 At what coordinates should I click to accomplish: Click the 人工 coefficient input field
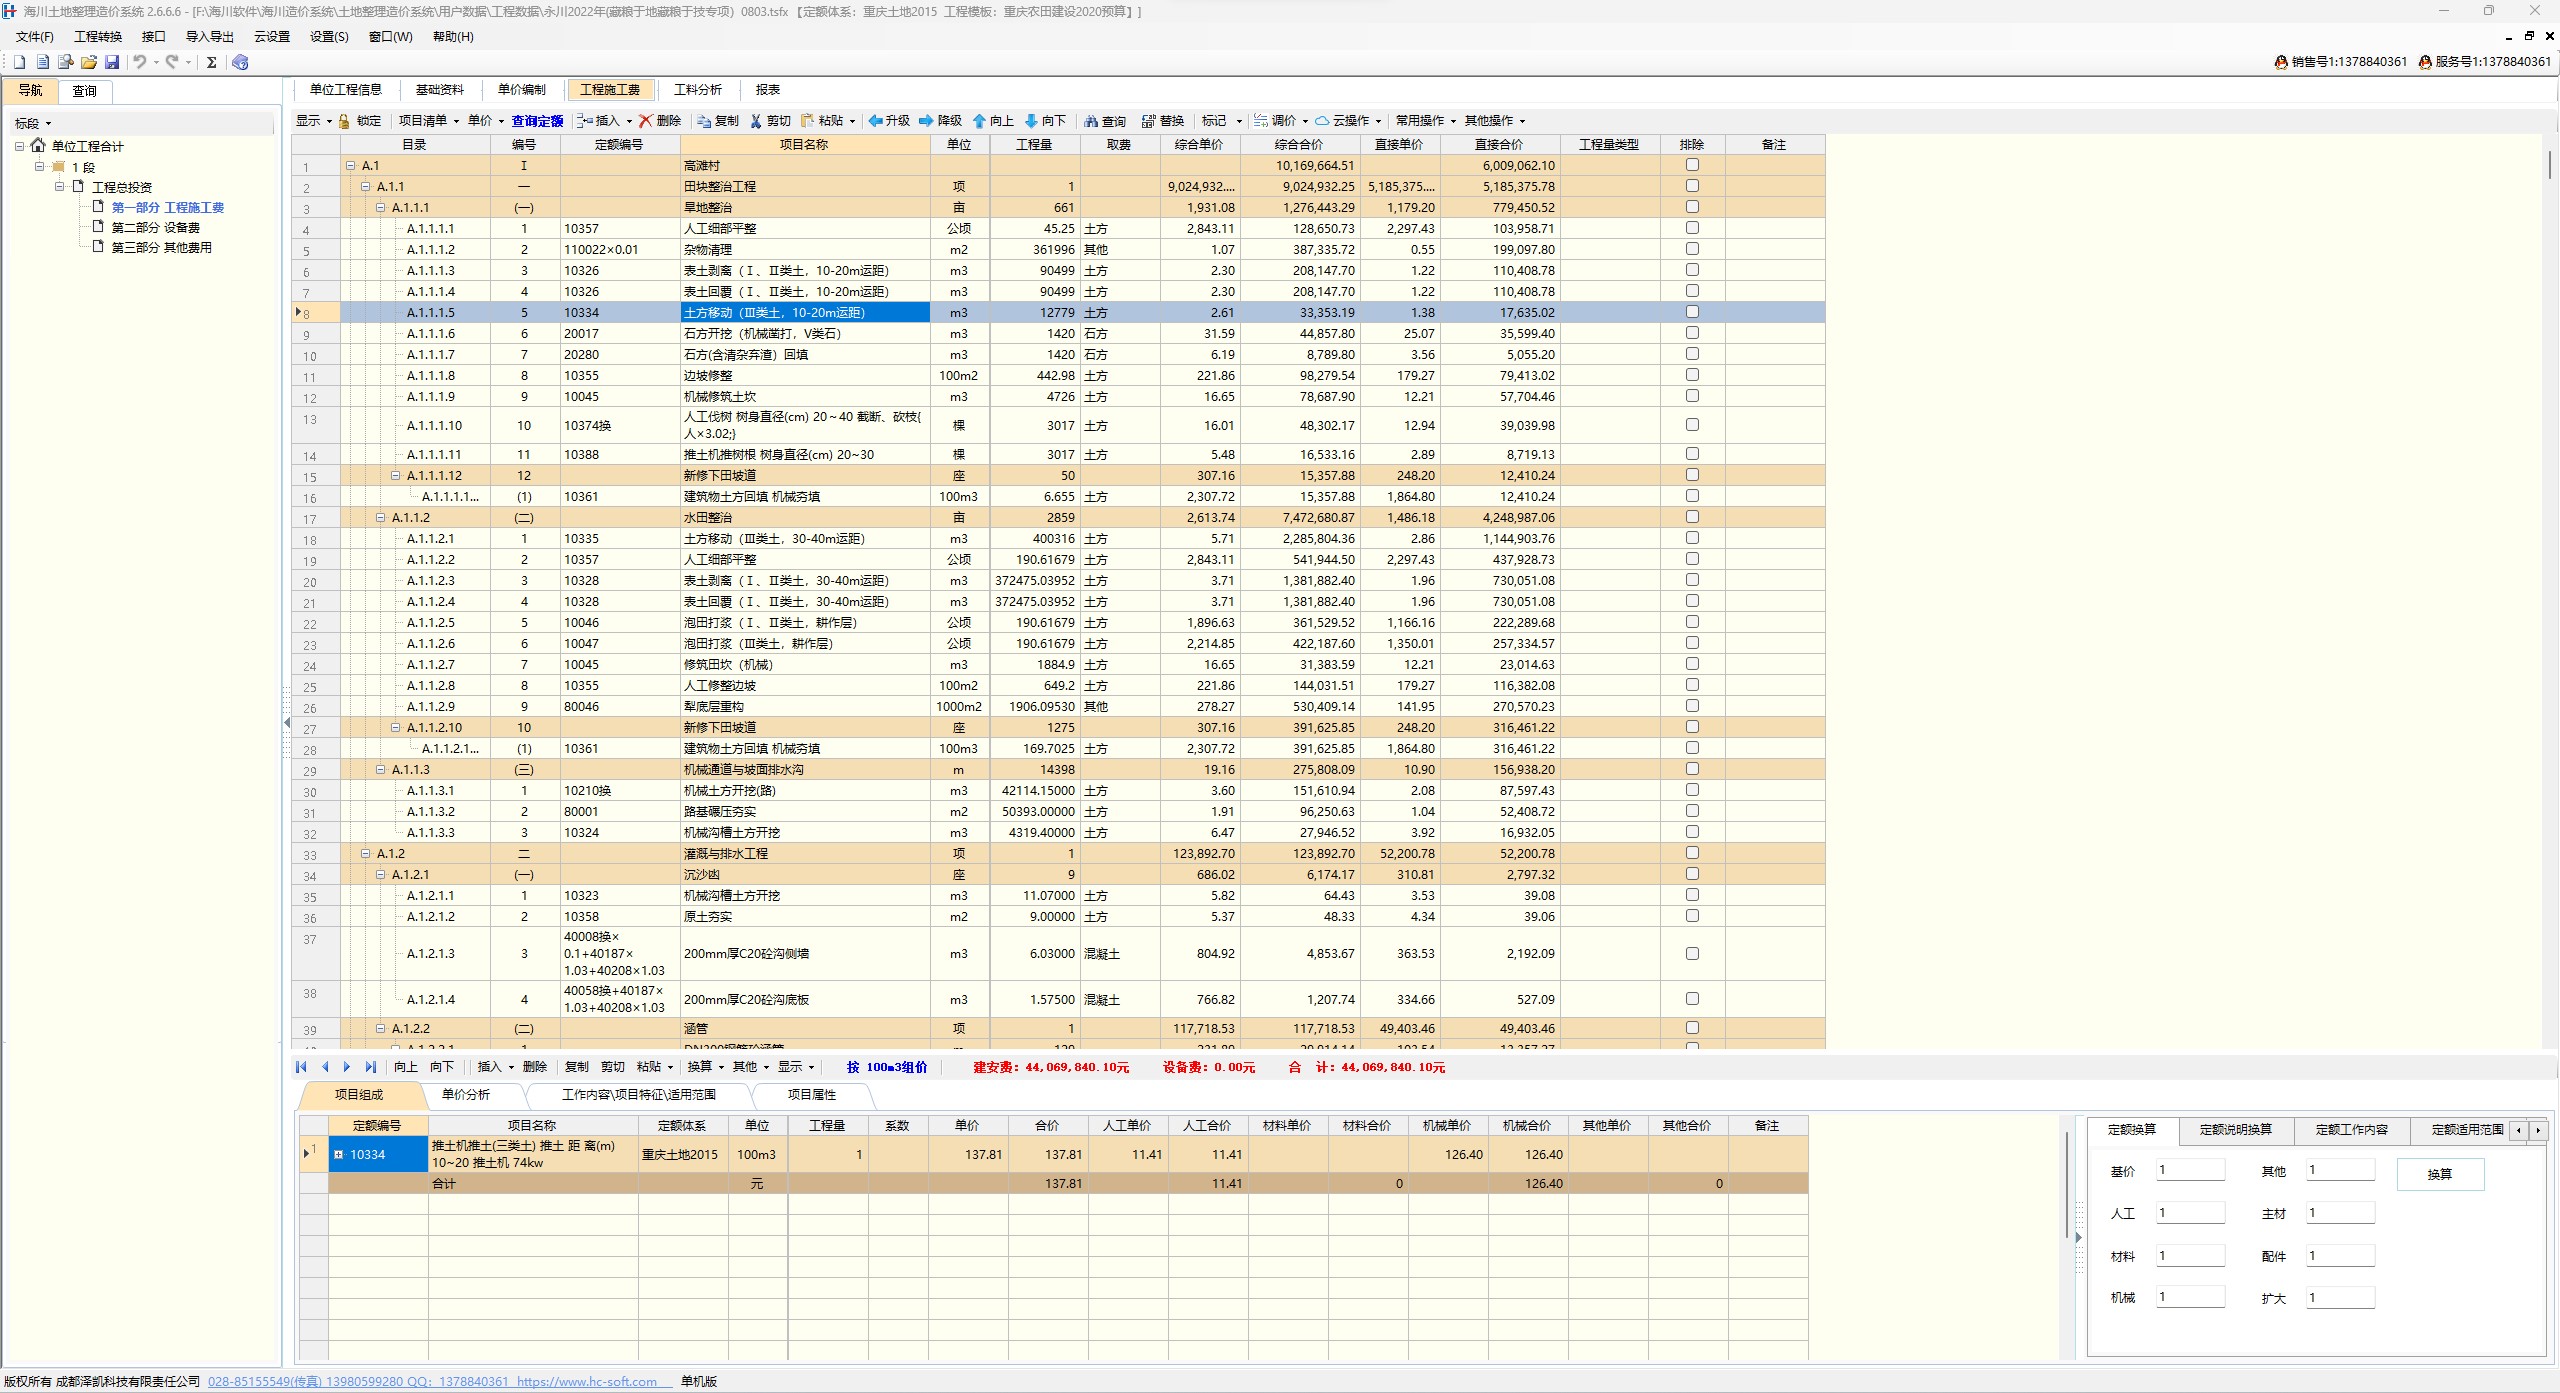pos(2190,1213)
